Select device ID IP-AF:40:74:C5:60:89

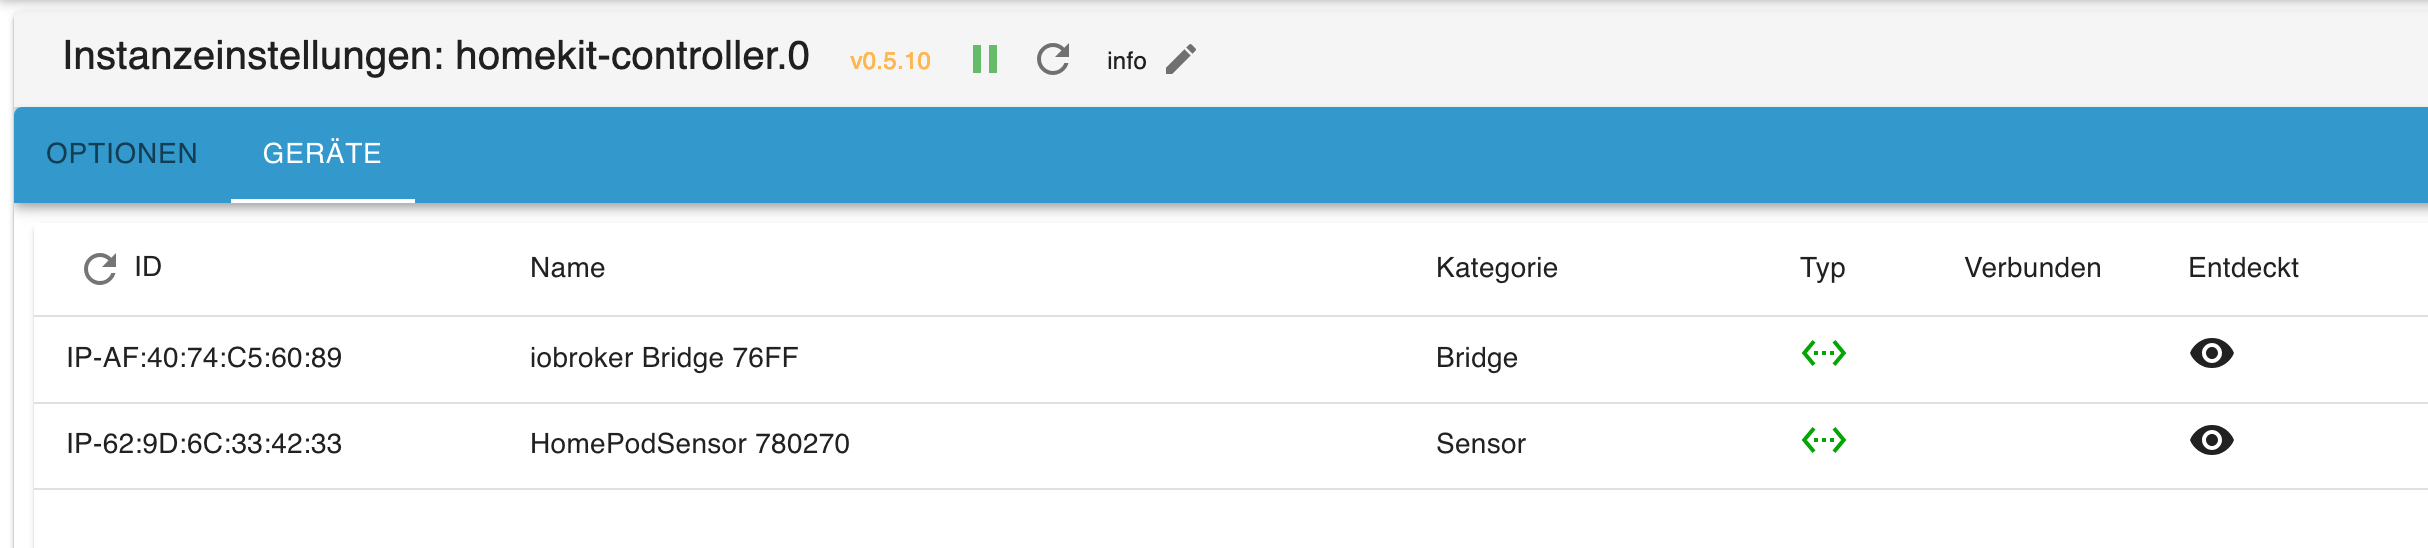[x=204, y=358]
